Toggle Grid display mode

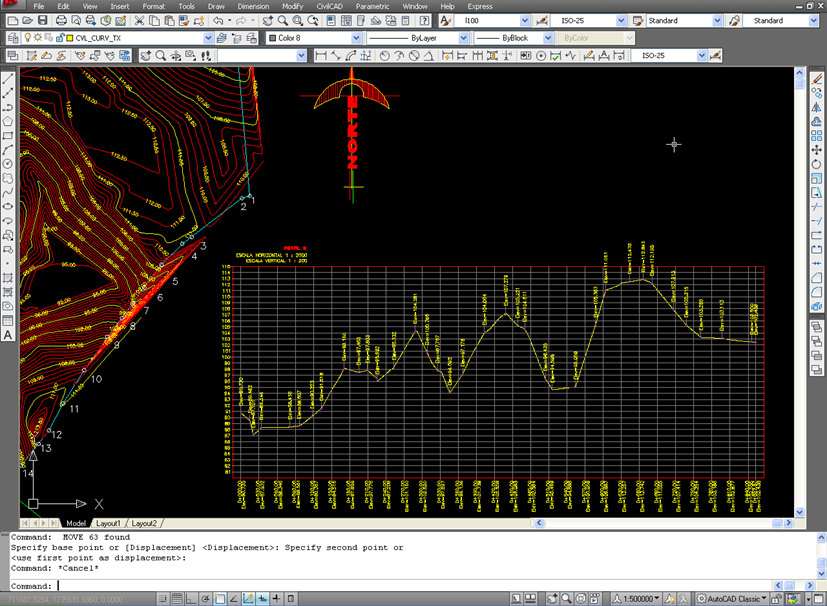tap(176, 597)
